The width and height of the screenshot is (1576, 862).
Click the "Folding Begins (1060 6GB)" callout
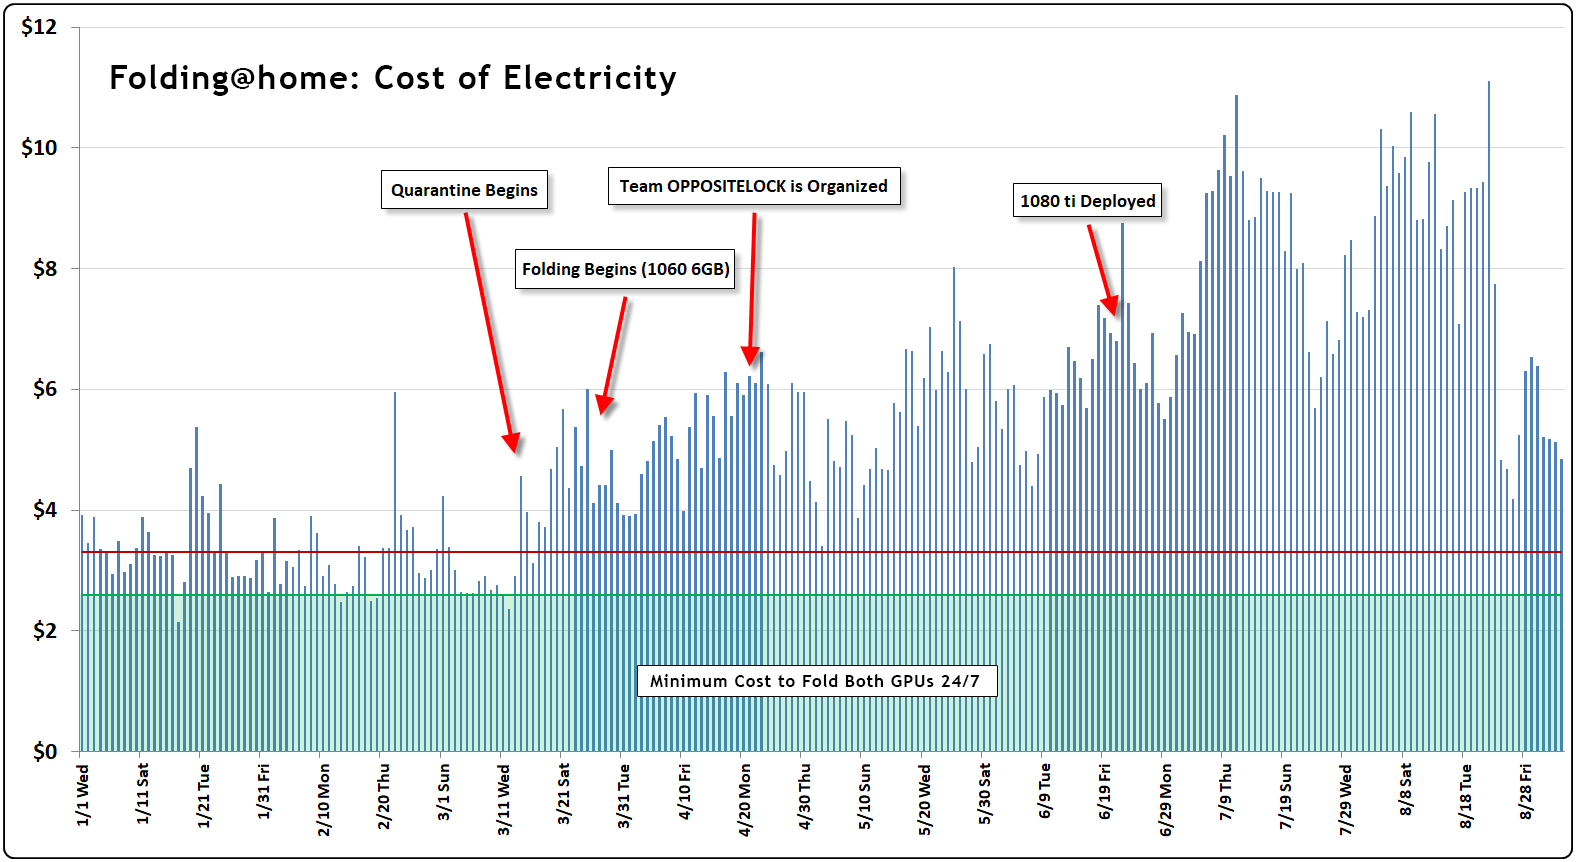(625, 269)
